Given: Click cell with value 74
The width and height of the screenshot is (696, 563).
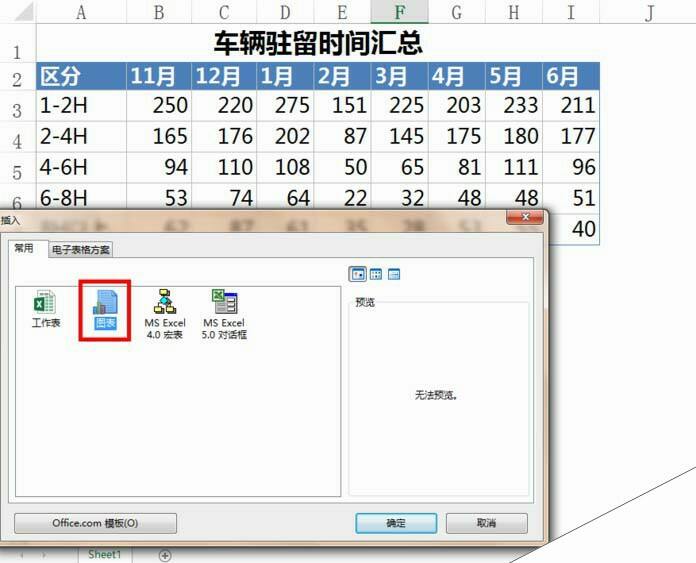Looking at the screenshot, I should tap(224, 197).
